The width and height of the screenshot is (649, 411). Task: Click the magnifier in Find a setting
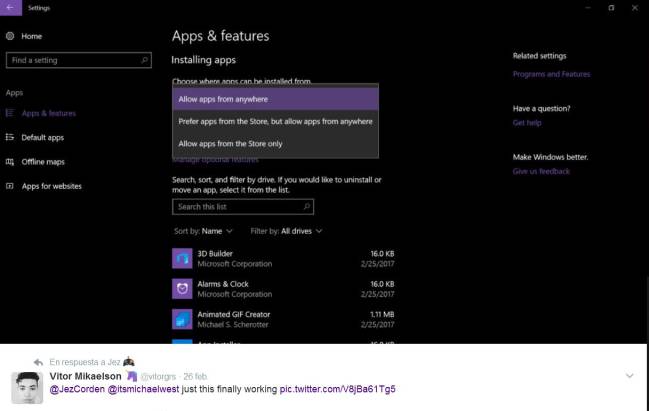[x=144, y=60]
